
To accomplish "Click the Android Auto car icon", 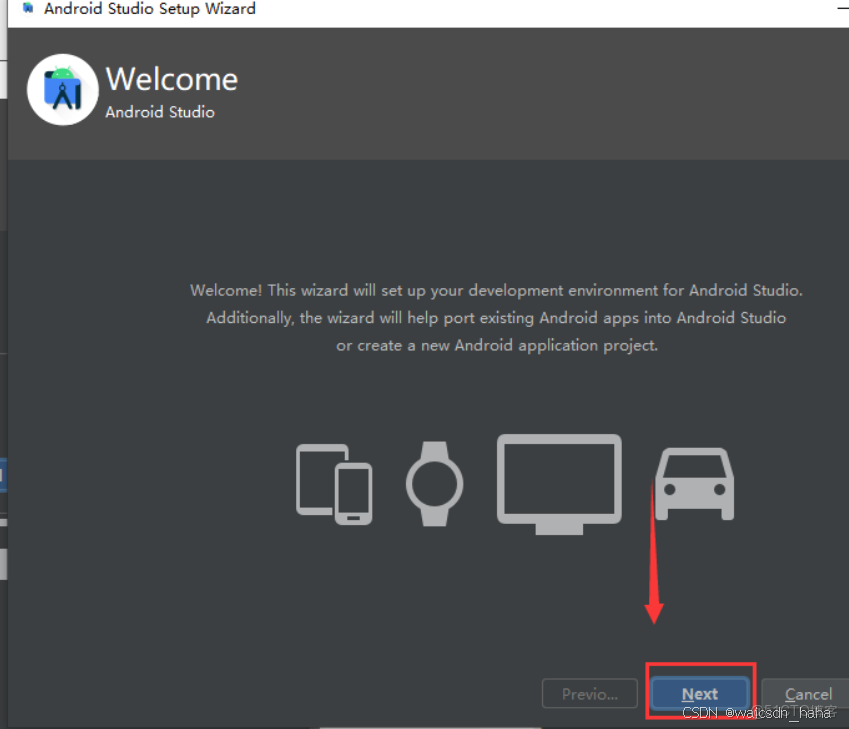I will [x=695, y=484].
